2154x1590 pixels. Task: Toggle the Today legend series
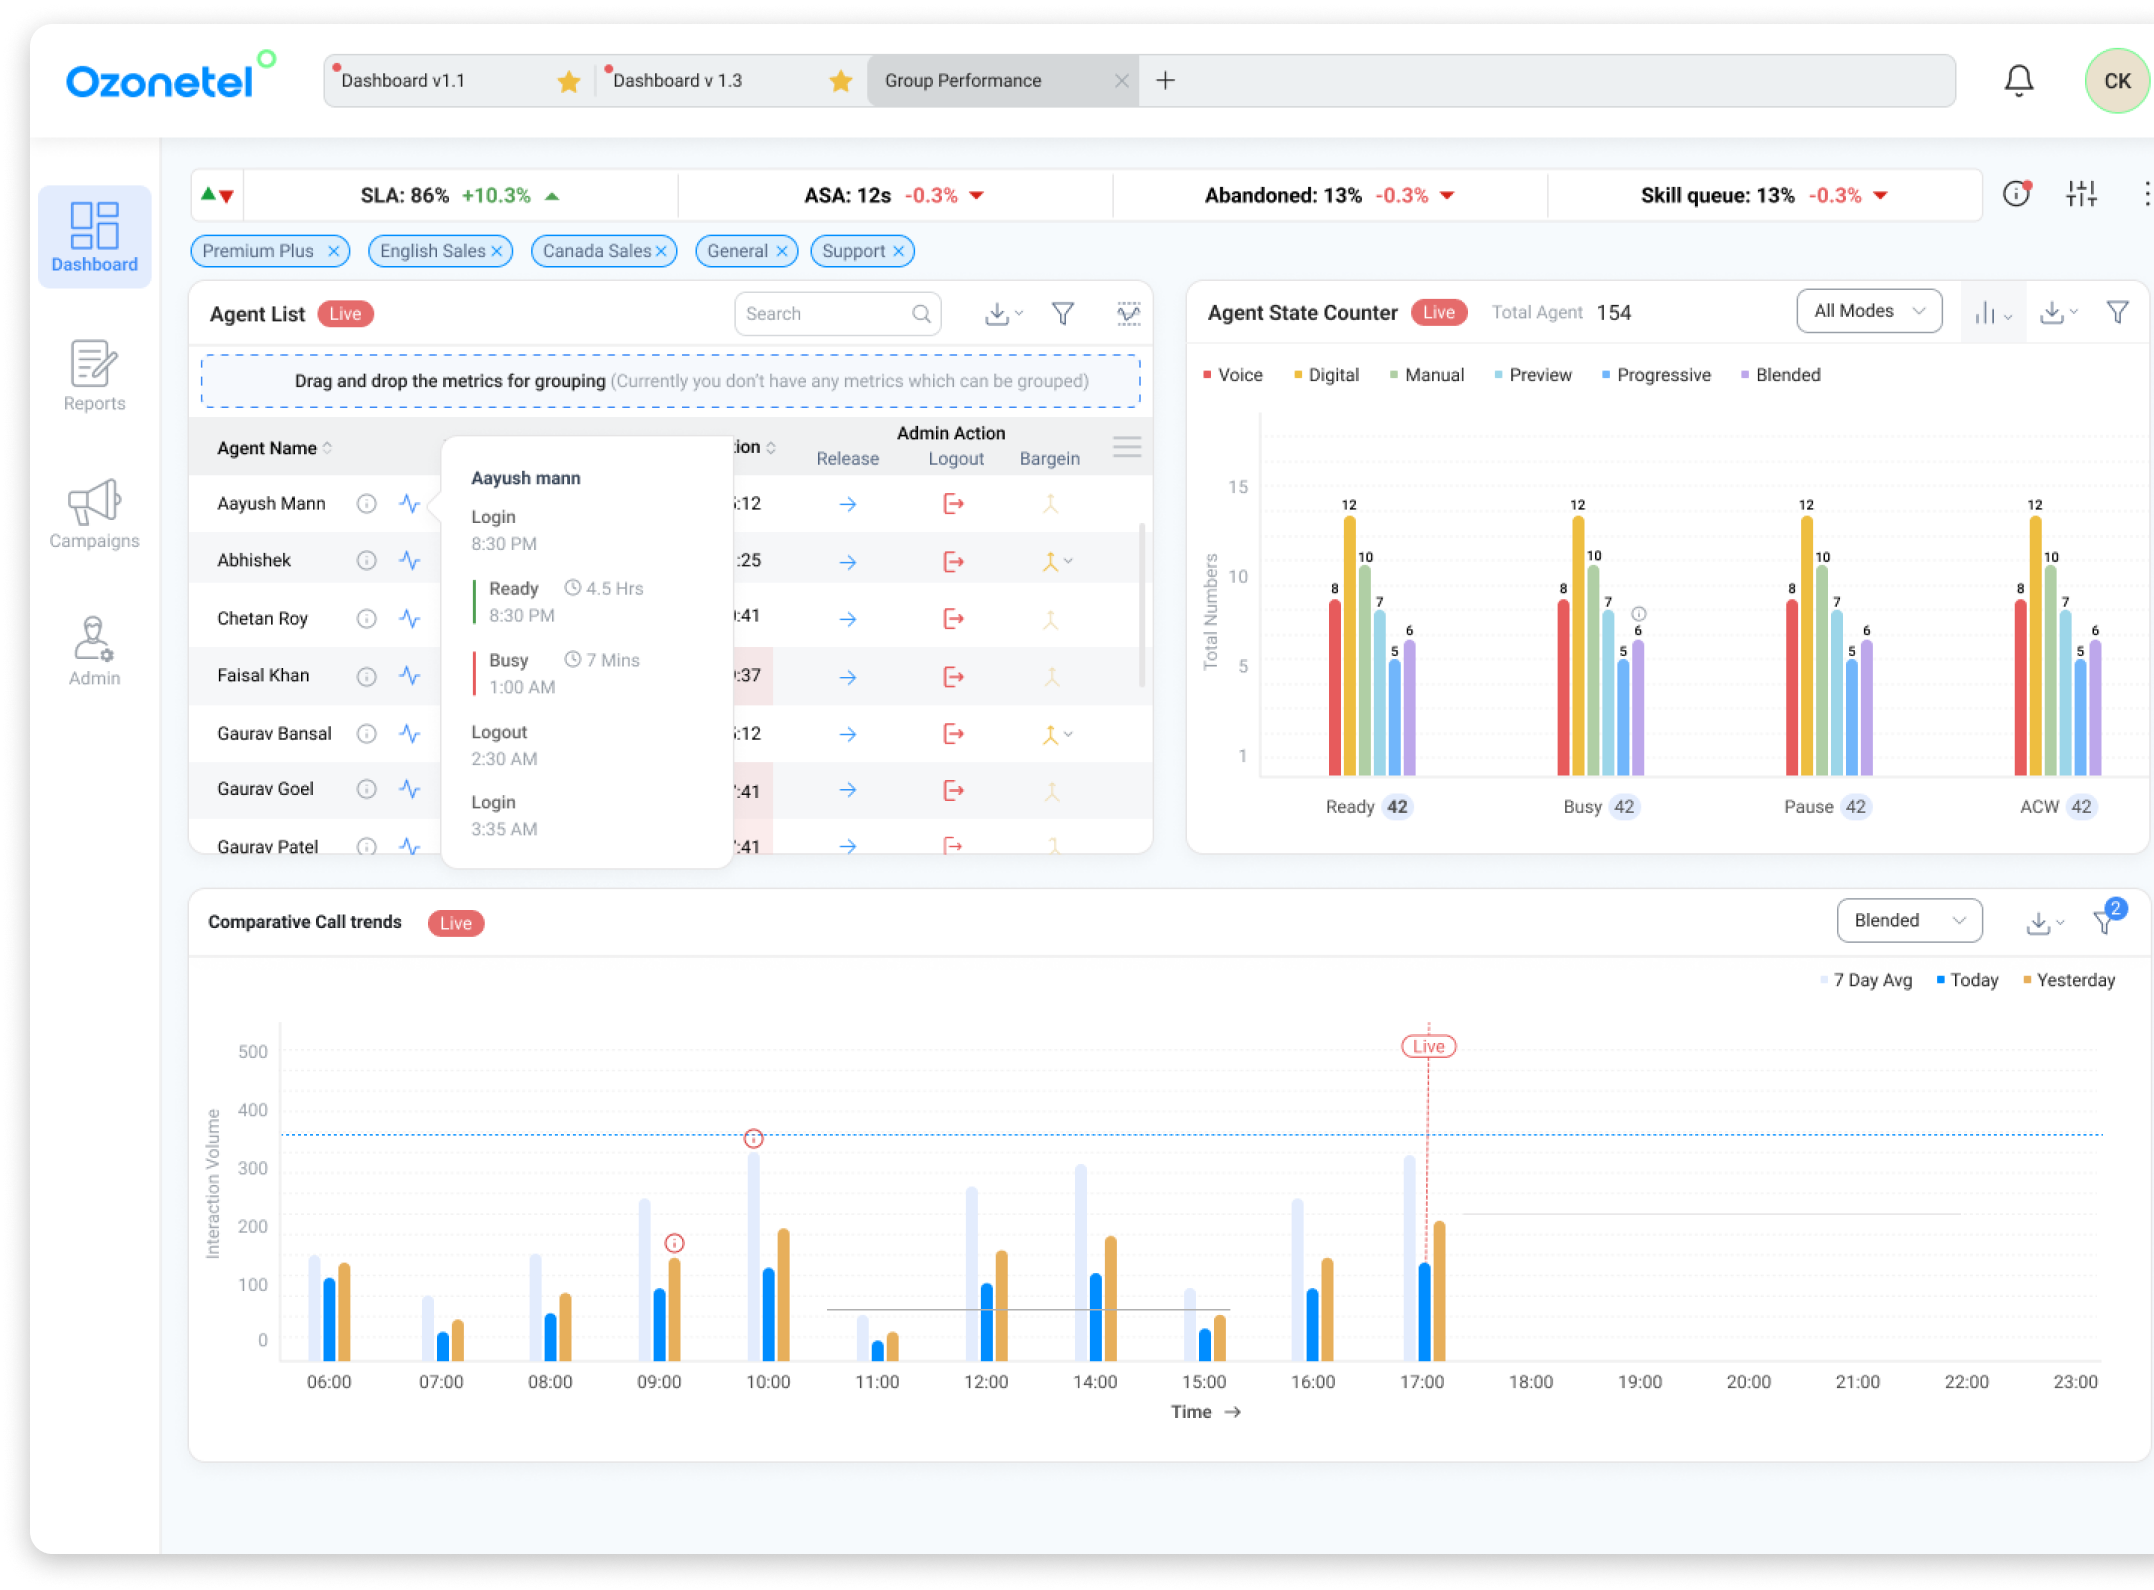tap(1967, 981)
